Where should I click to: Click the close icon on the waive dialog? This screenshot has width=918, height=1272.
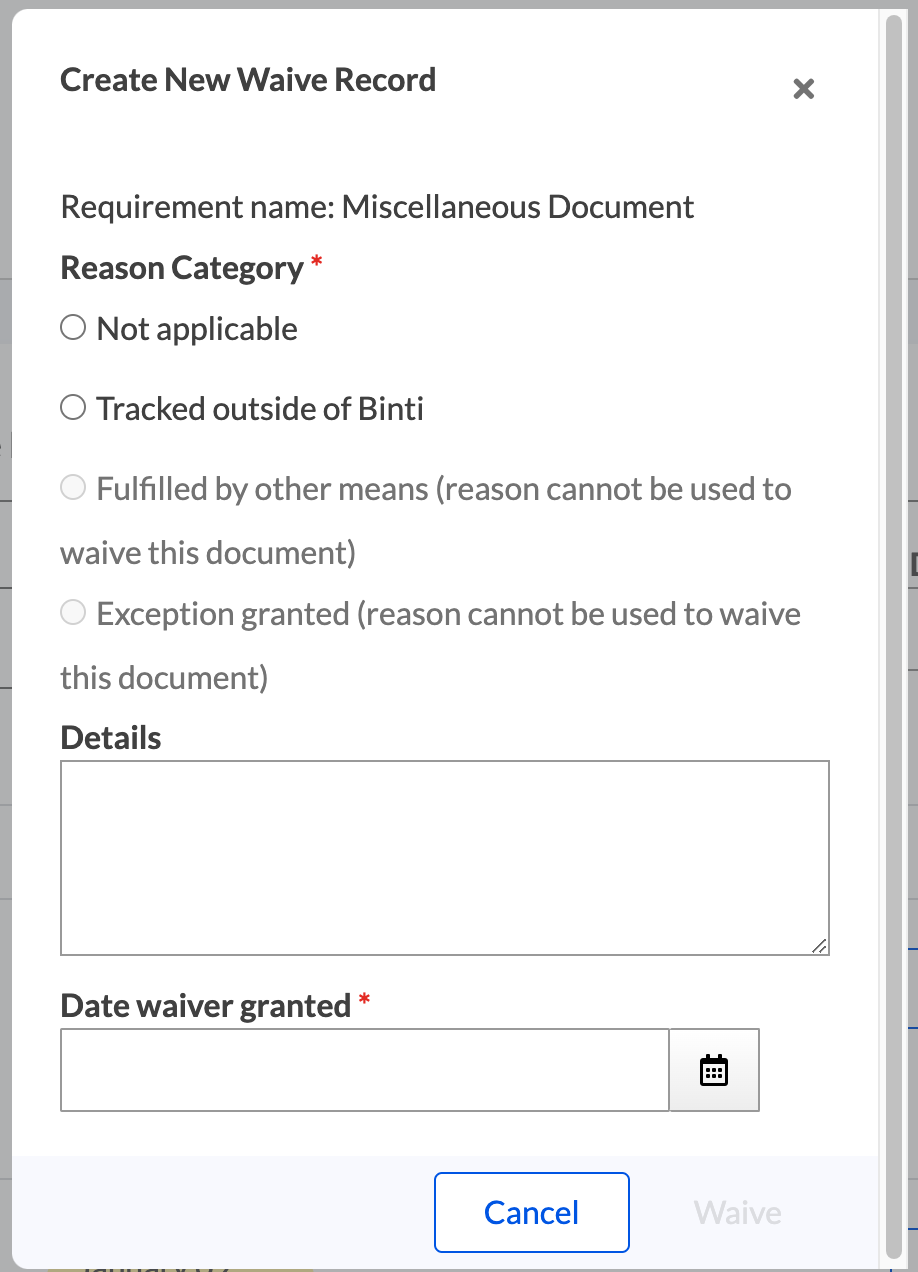[803, 88]
